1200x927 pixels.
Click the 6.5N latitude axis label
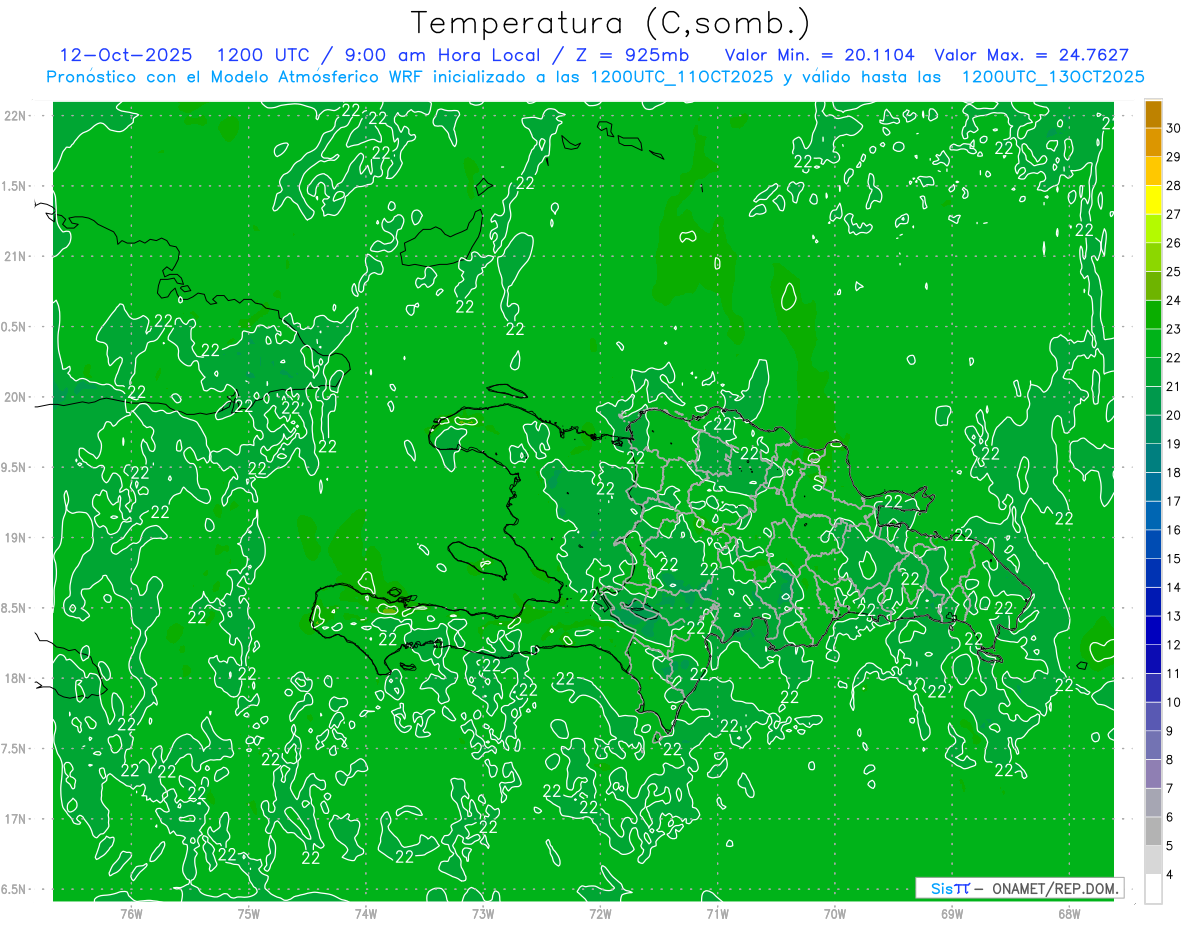(x=14, y=889)
